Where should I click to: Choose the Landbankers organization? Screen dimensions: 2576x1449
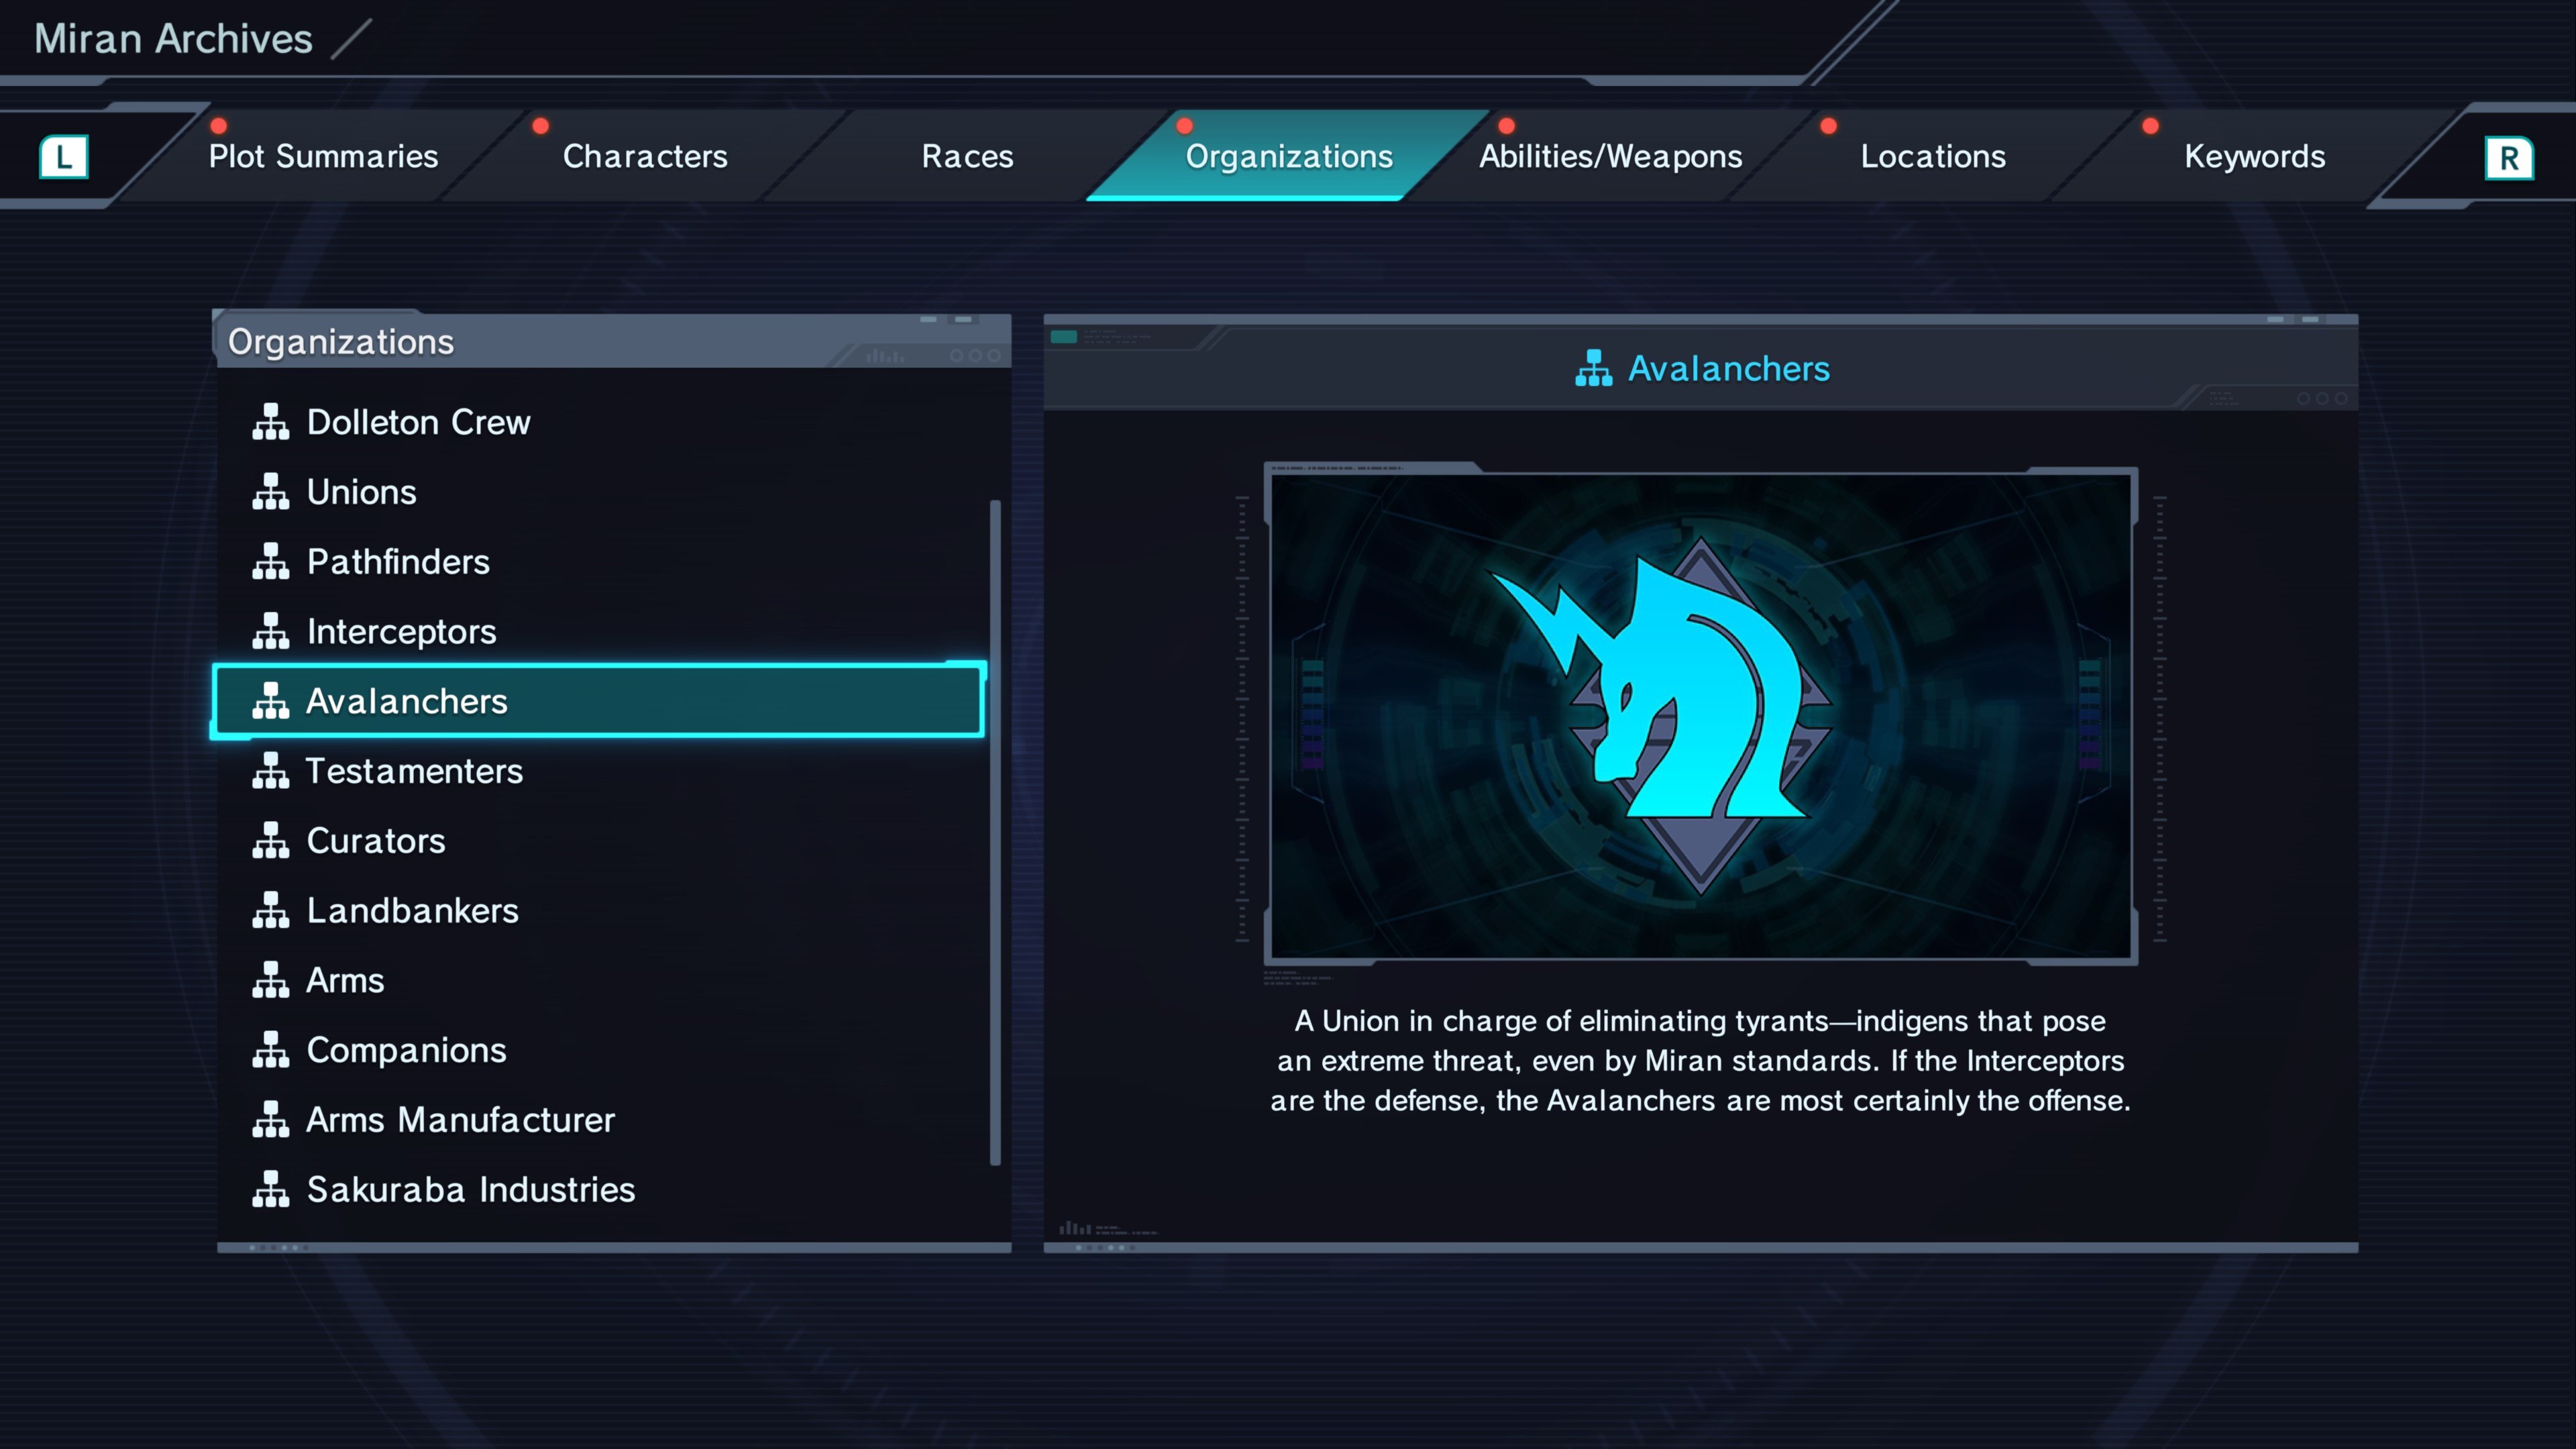[x=412, y=911]
